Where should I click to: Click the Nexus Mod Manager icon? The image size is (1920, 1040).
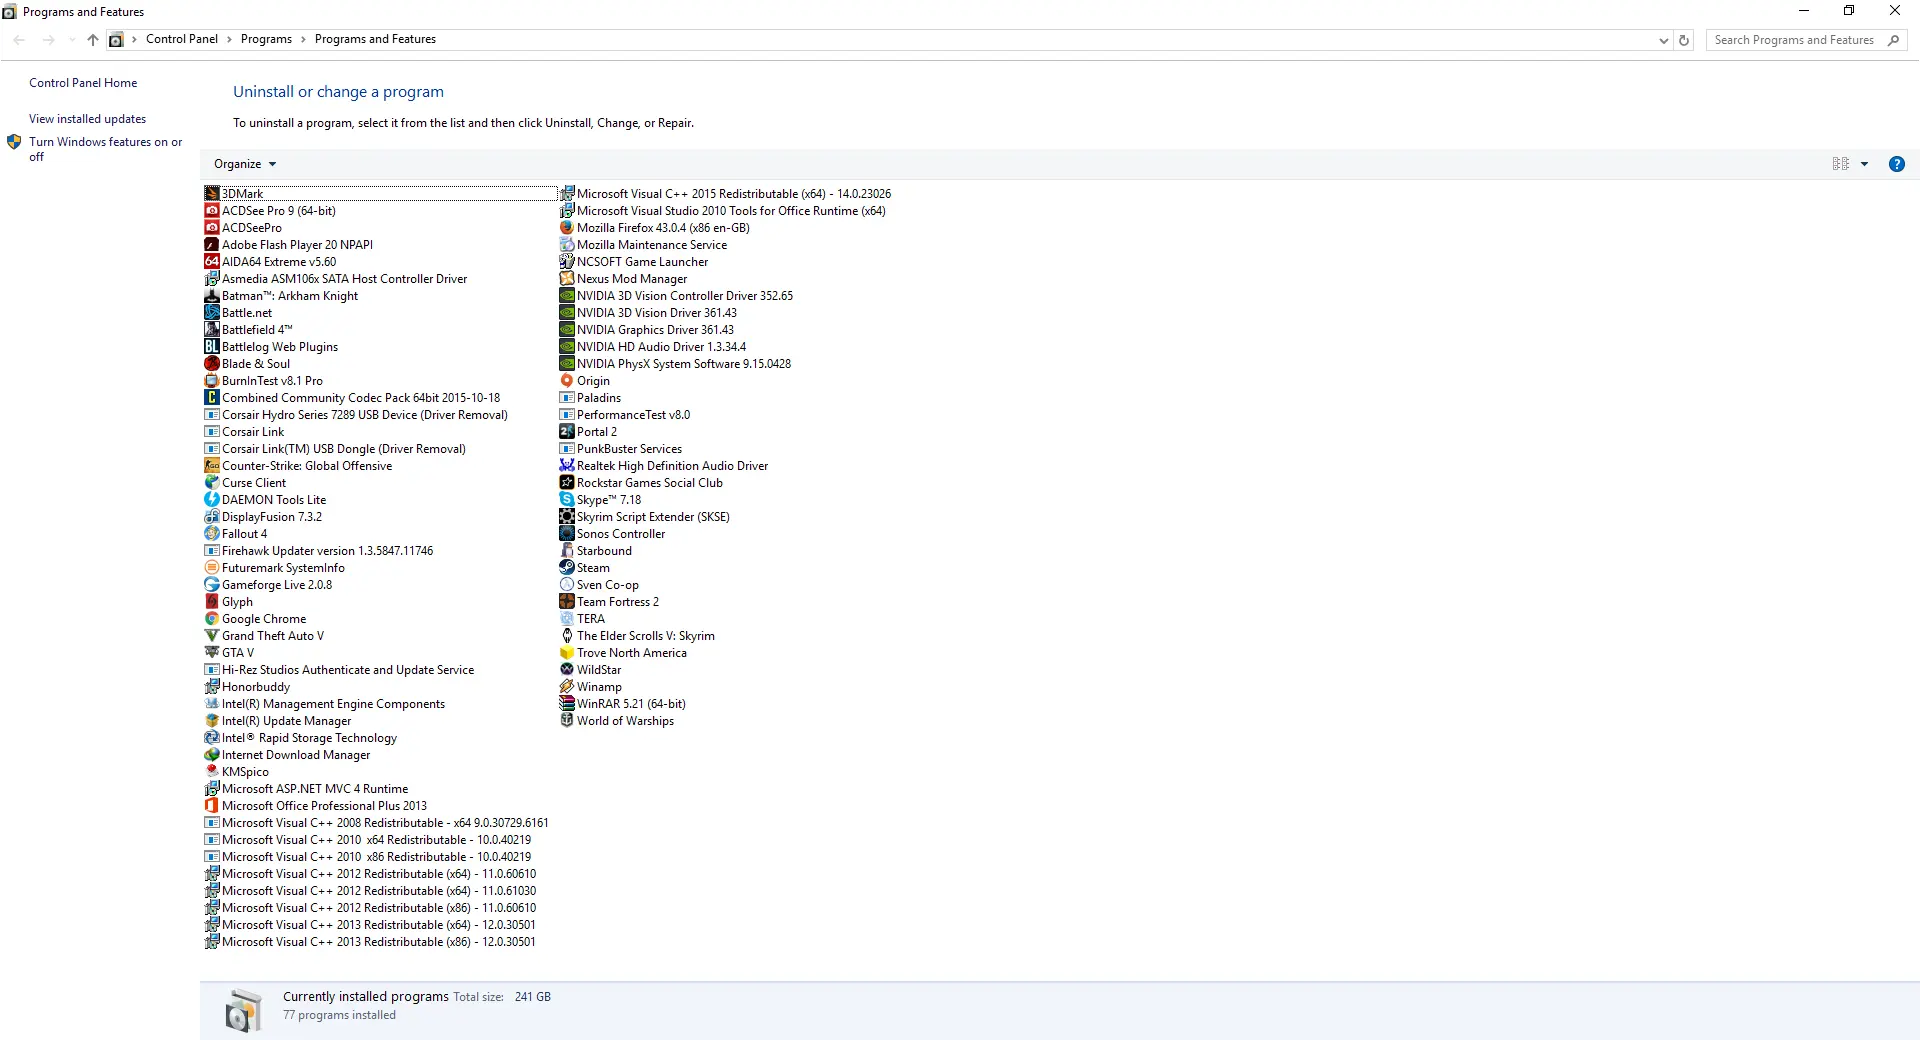click(567, 279)
